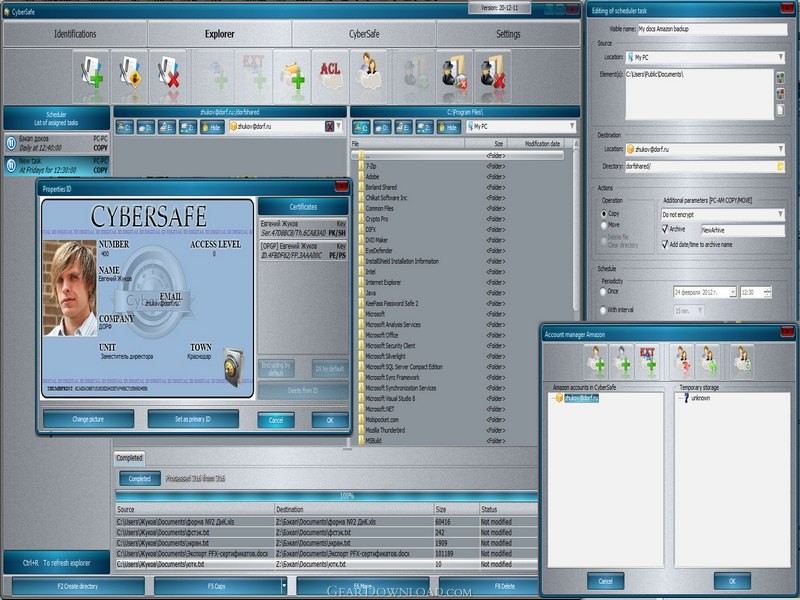Click Hide button in right explorer pane
The width and height of the screenshot is (800, 600).
[x=448, y=127]
